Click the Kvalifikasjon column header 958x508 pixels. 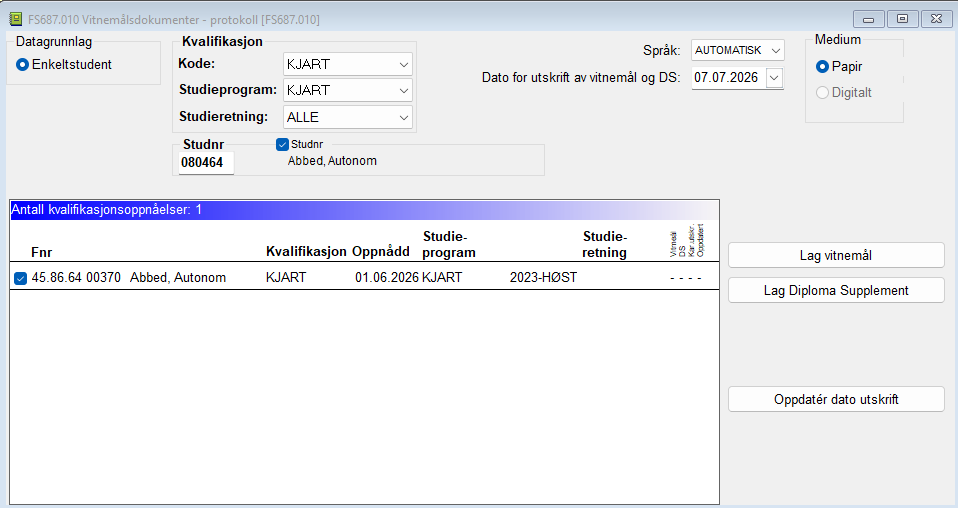pyautogui.click(x=306, y=251)
